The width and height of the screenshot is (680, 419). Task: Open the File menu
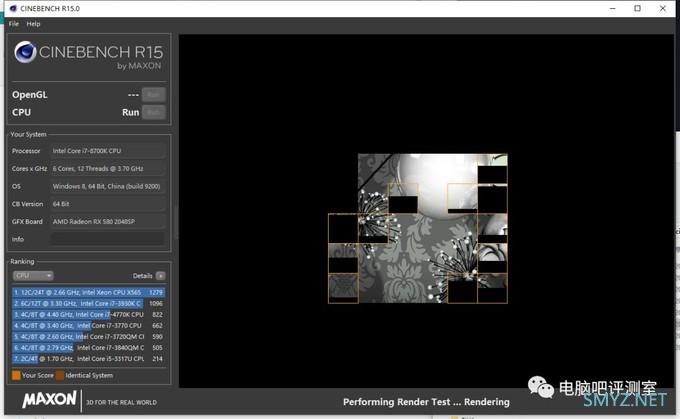(x=13, y=24)
